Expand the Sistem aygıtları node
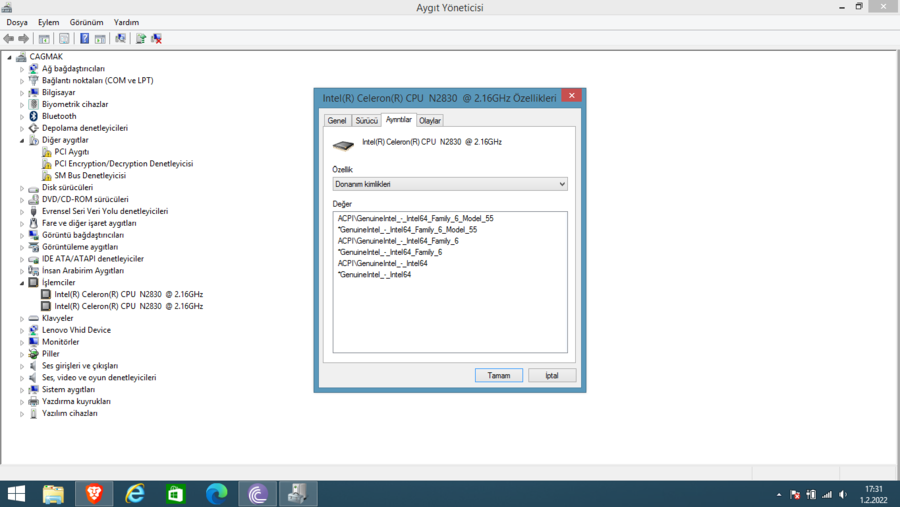This screenshot has width=900, height=507. tap(22, 390)
